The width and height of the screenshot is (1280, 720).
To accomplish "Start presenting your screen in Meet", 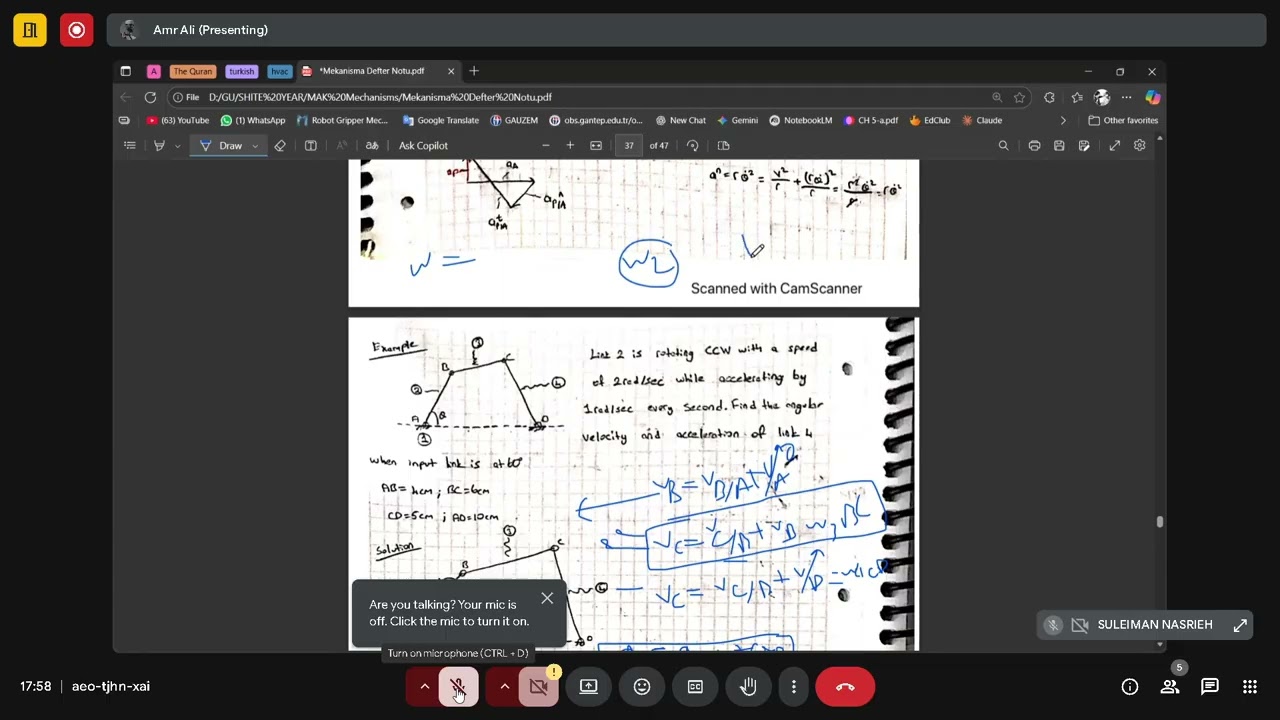I will click(589, 687).
